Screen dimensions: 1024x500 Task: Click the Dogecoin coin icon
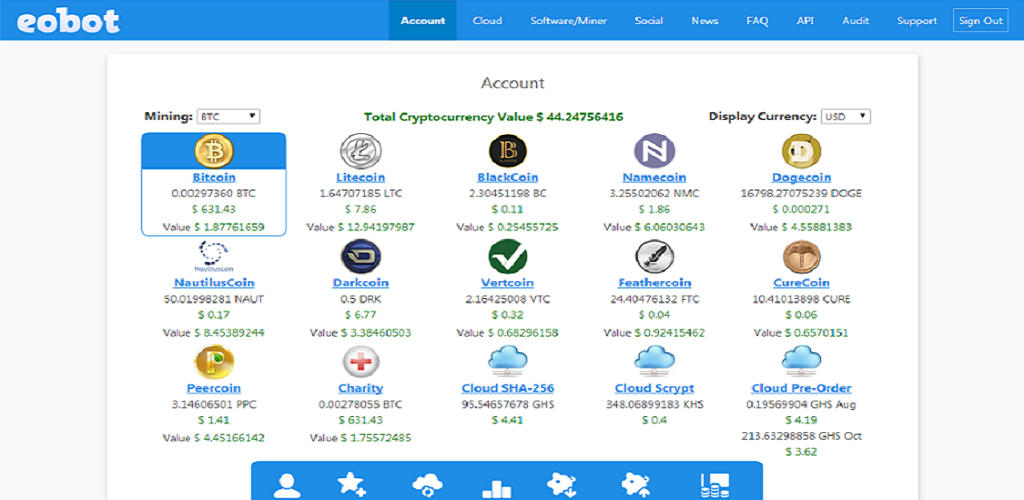pos(801,151)
